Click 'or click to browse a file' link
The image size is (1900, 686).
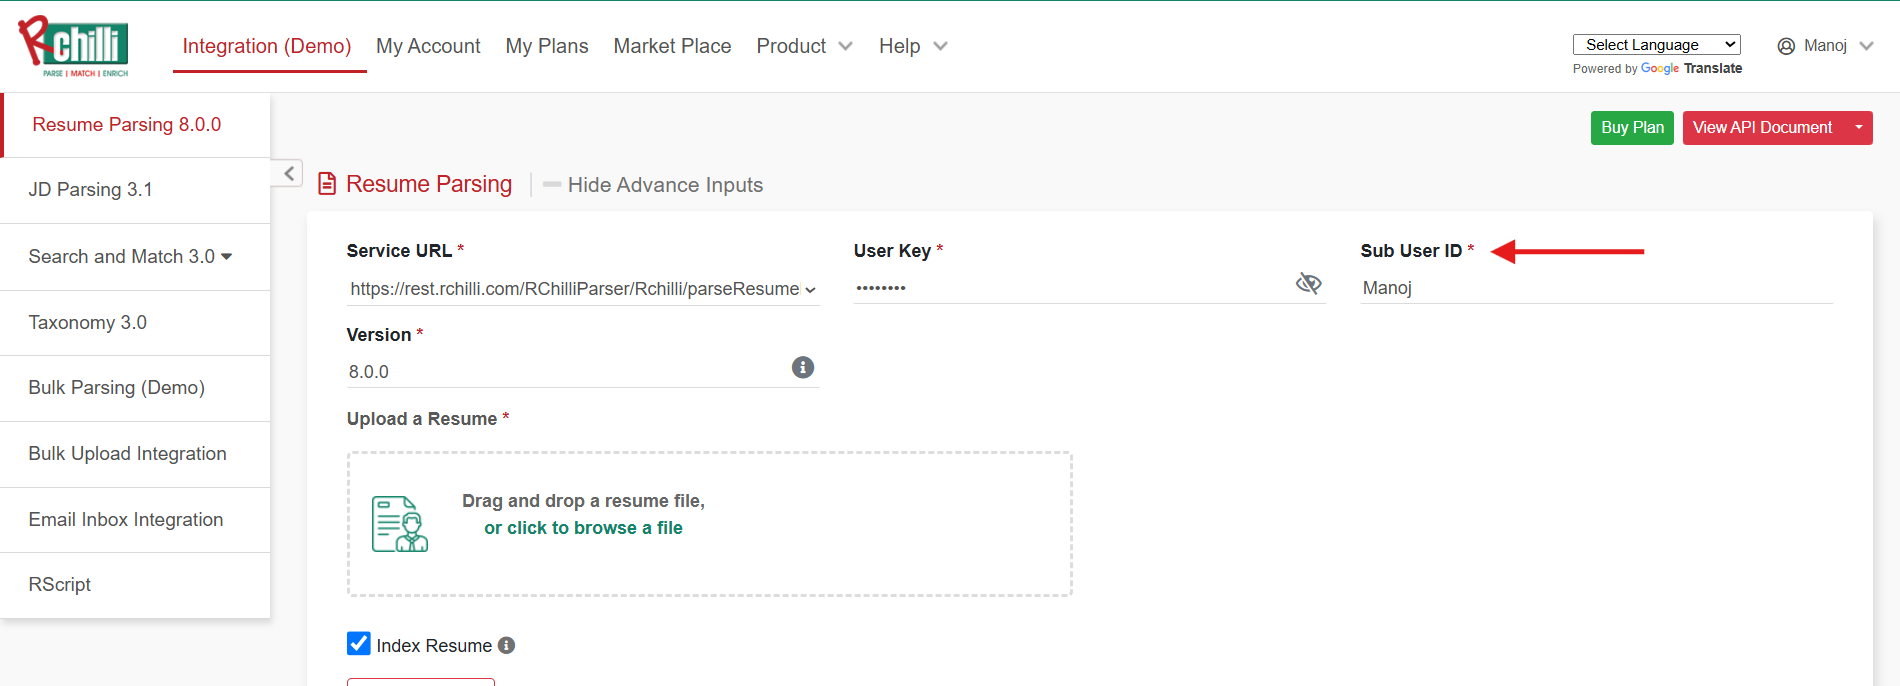click(x=583, y=528)
